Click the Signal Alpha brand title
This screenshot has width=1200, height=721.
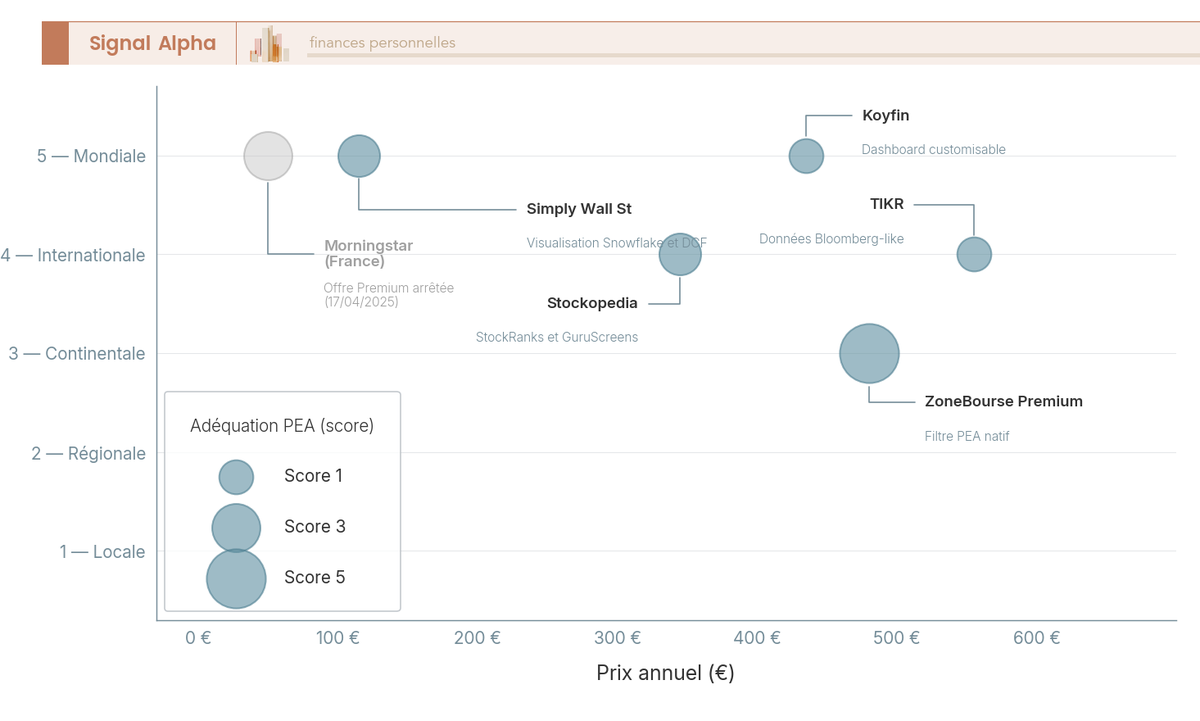click(152, 43)
